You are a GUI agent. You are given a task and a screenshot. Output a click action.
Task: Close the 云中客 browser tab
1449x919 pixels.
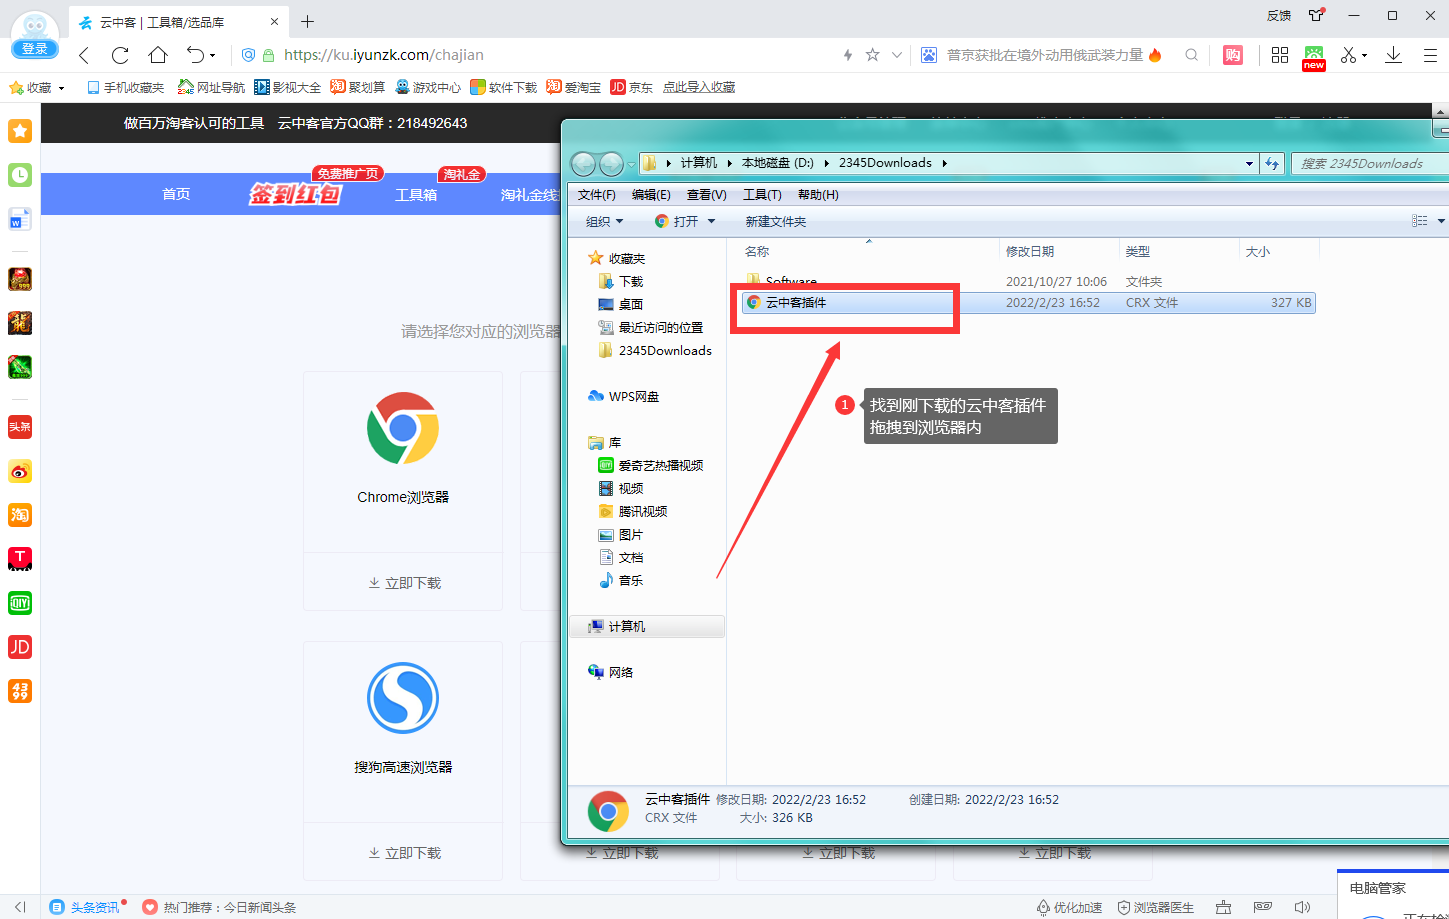[x=274, y=21]
